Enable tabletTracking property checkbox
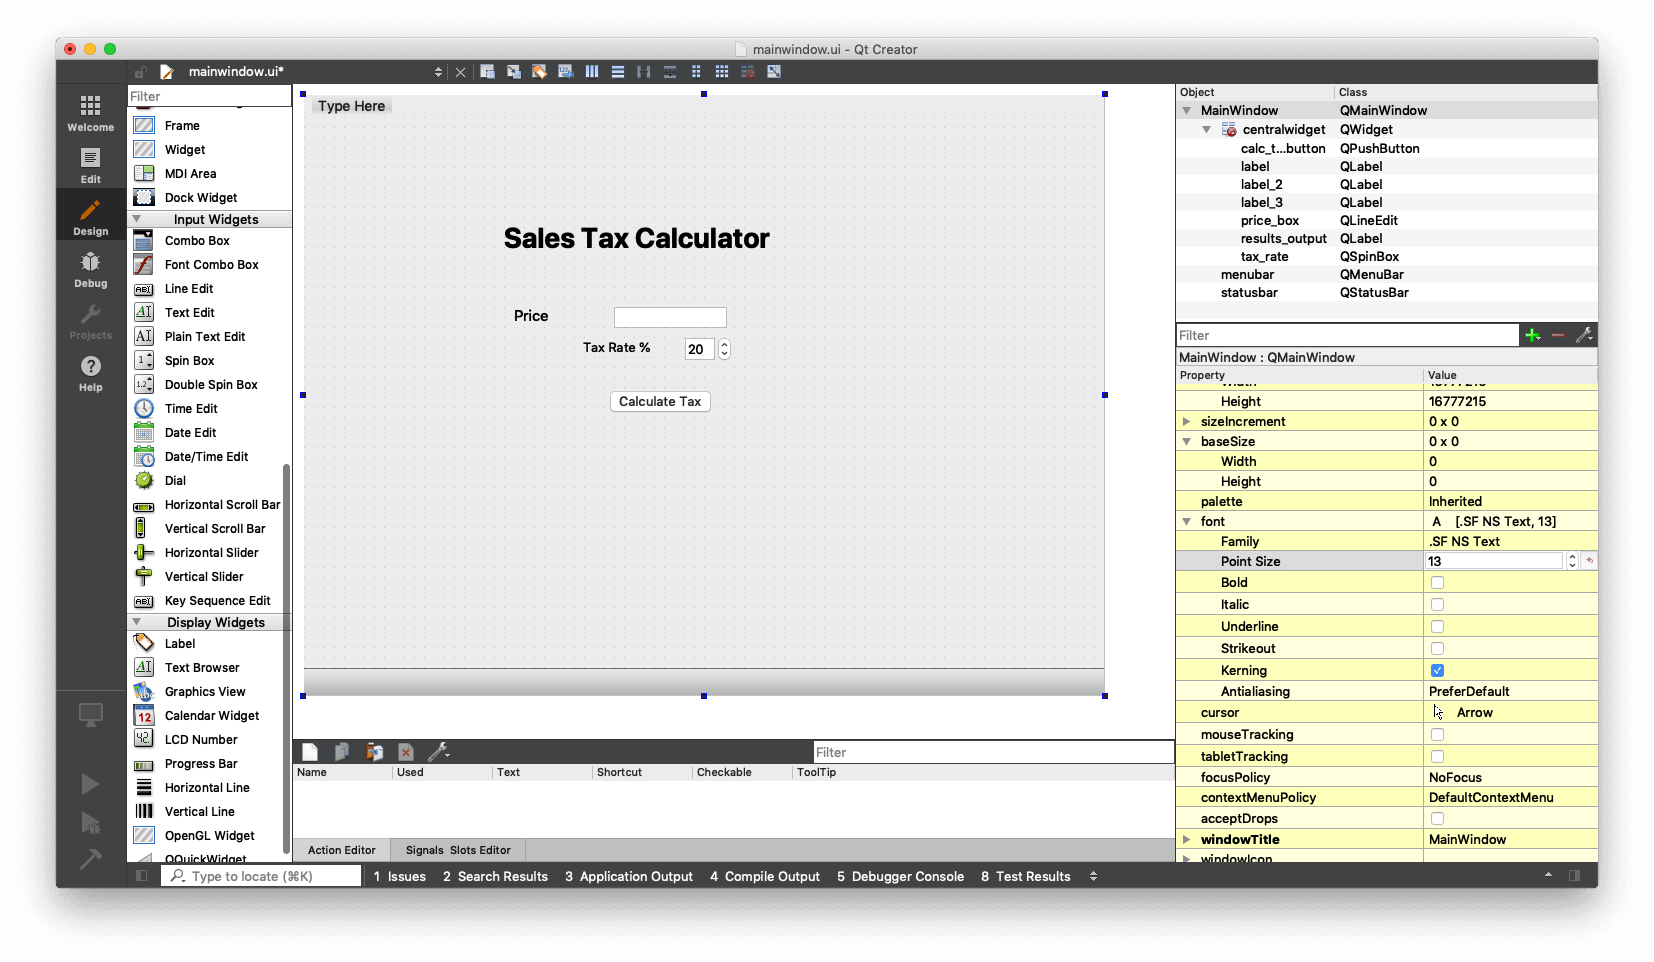Image resolution: width=1654 pixels, height=962 pixels. pos(1437,756)
